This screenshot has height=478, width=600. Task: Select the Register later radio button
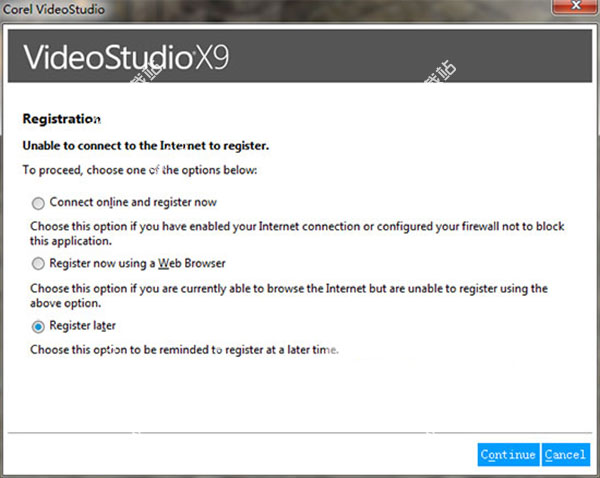pos(38,326)
